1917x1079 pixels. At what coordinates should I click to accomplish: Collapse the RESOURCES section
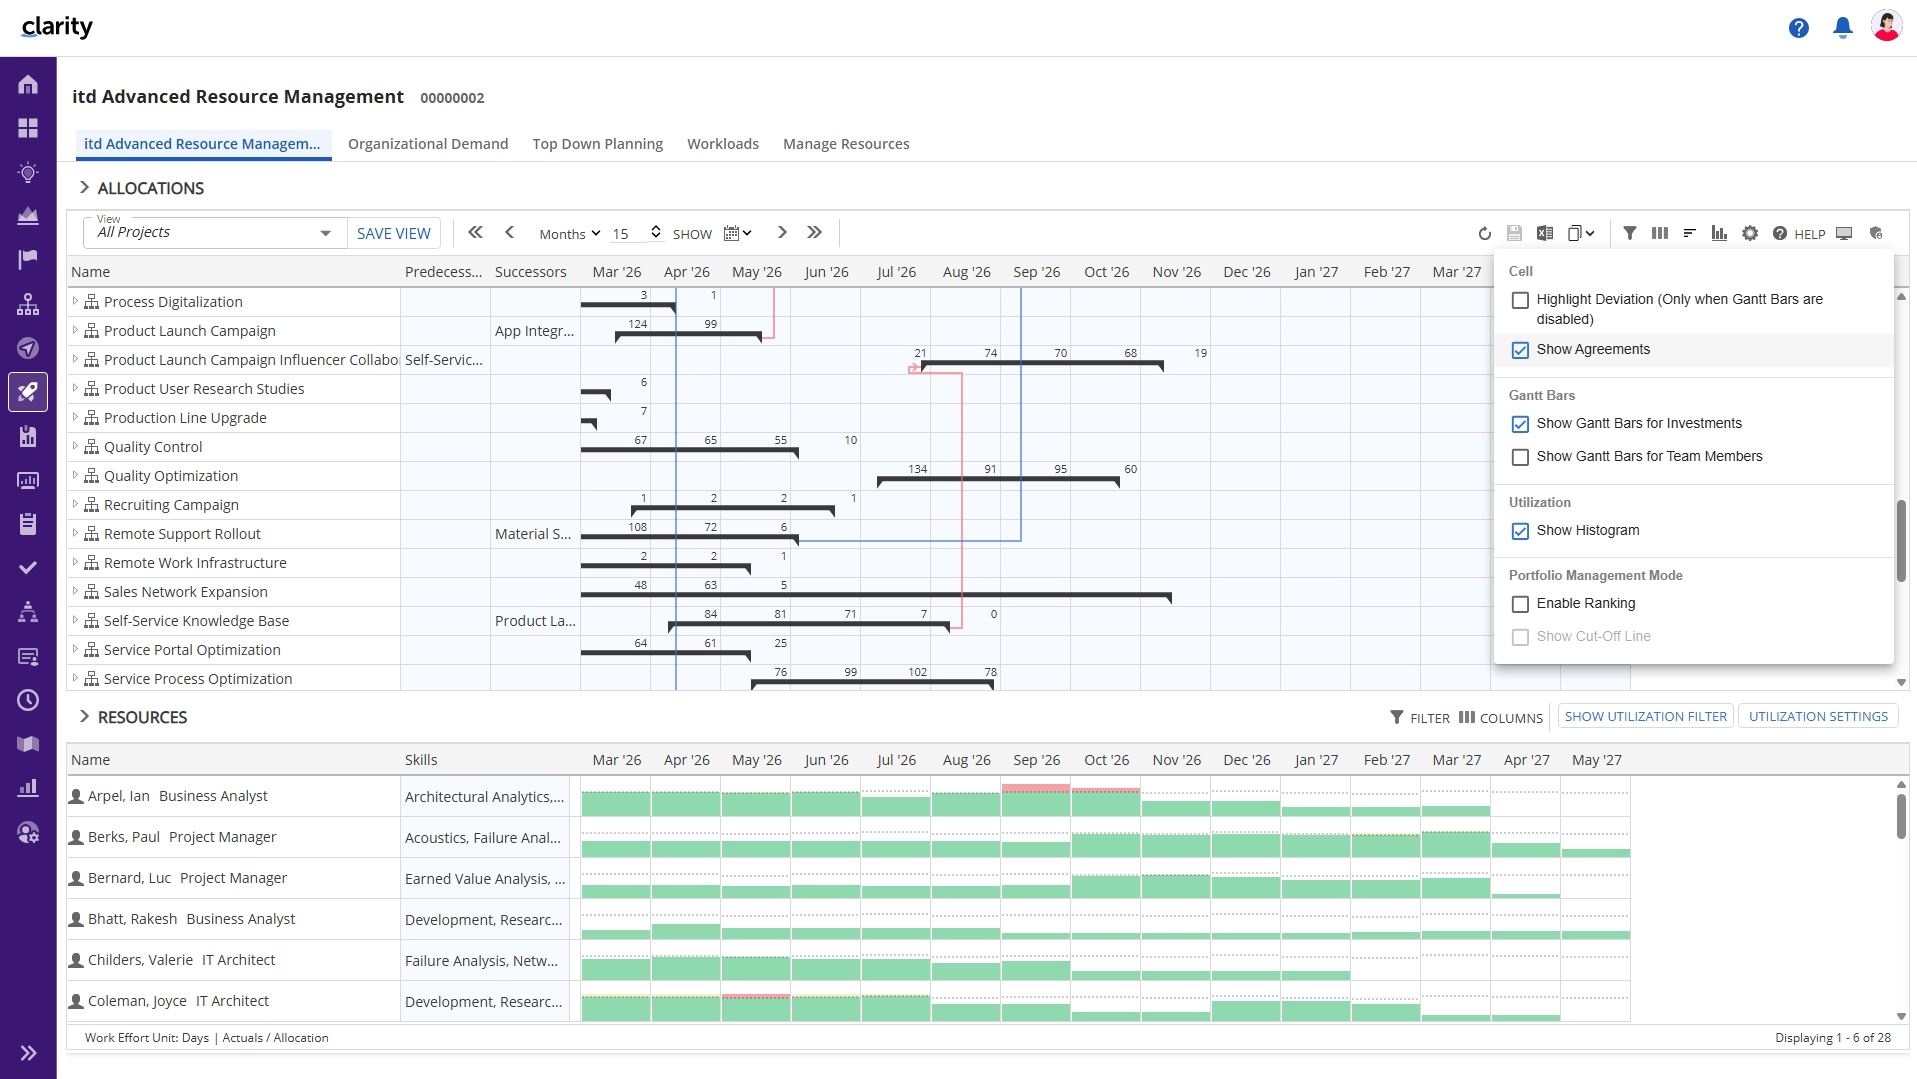click(x=84, y=717)
